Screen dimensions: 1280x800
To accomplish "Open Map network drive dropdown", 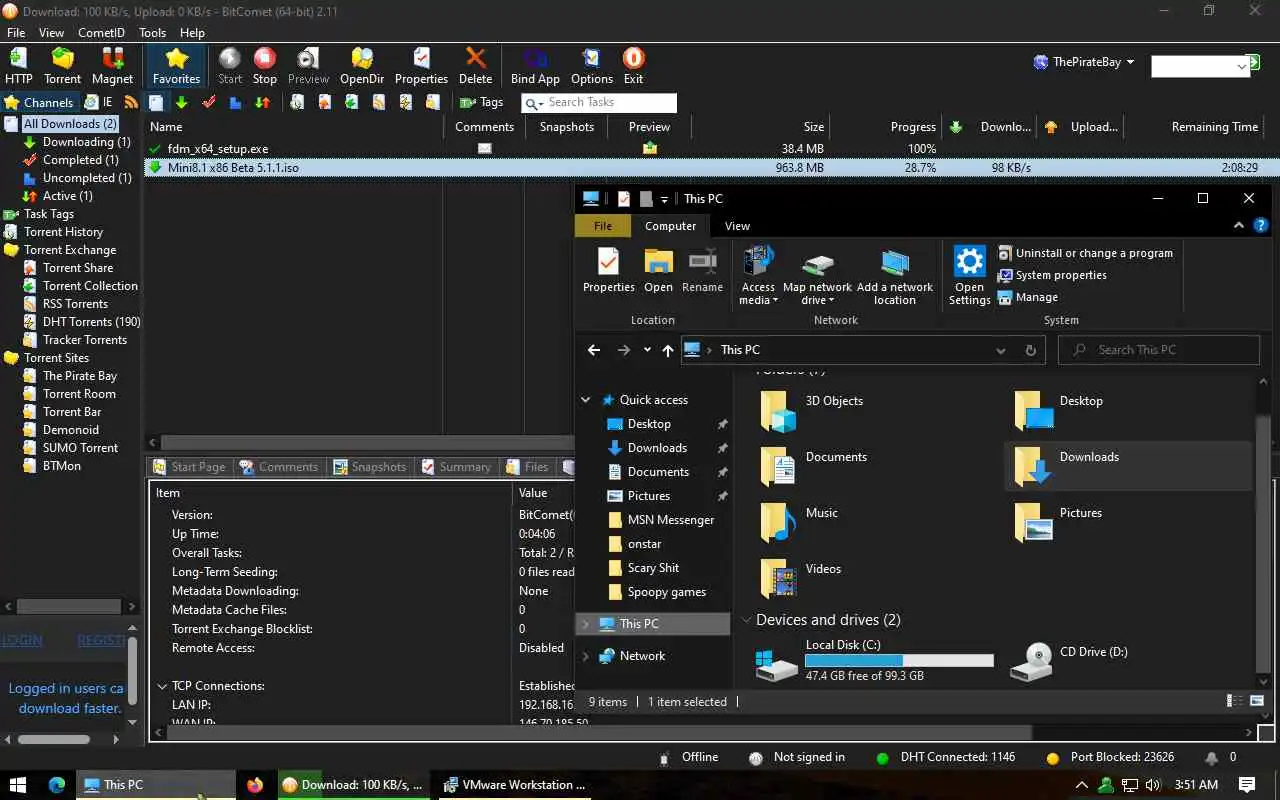I will coord(817,277).
